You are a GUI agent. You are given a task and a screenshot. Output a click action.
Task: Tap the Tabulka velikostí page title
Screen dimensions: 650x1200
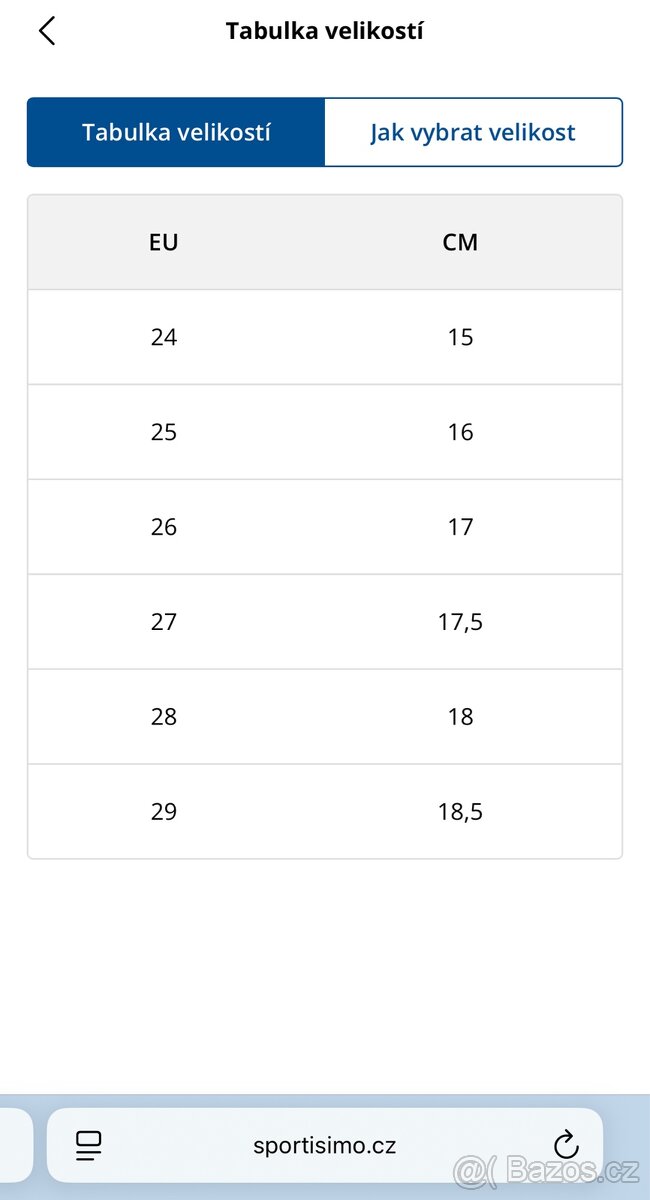324,31
